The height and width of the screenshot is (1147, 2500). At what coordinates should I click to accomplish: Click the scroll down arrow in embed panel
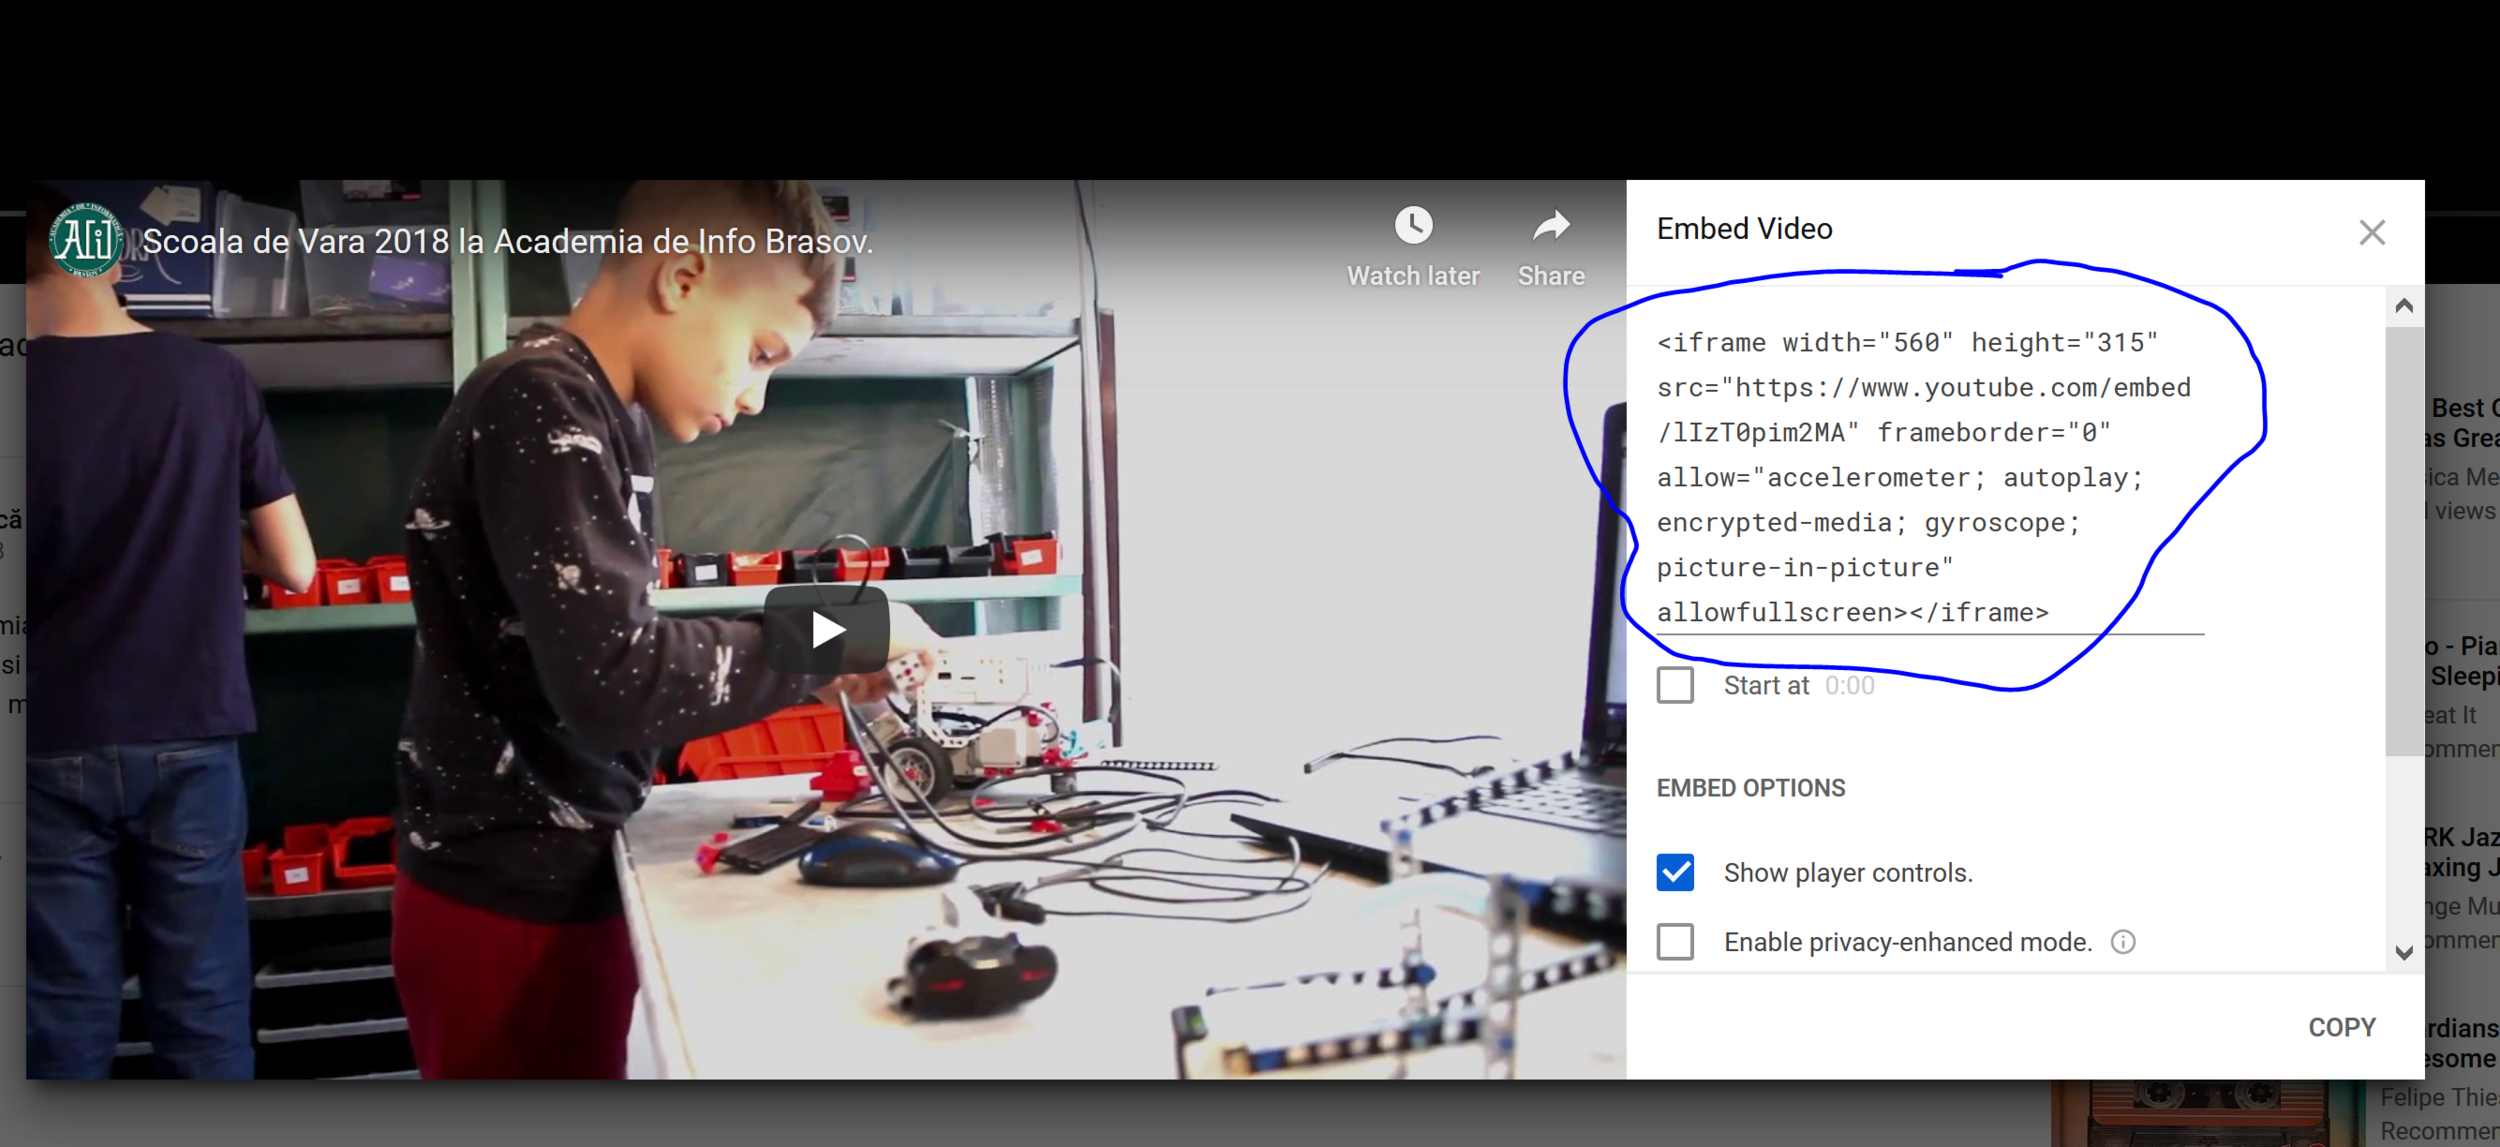click(2404, 953)
